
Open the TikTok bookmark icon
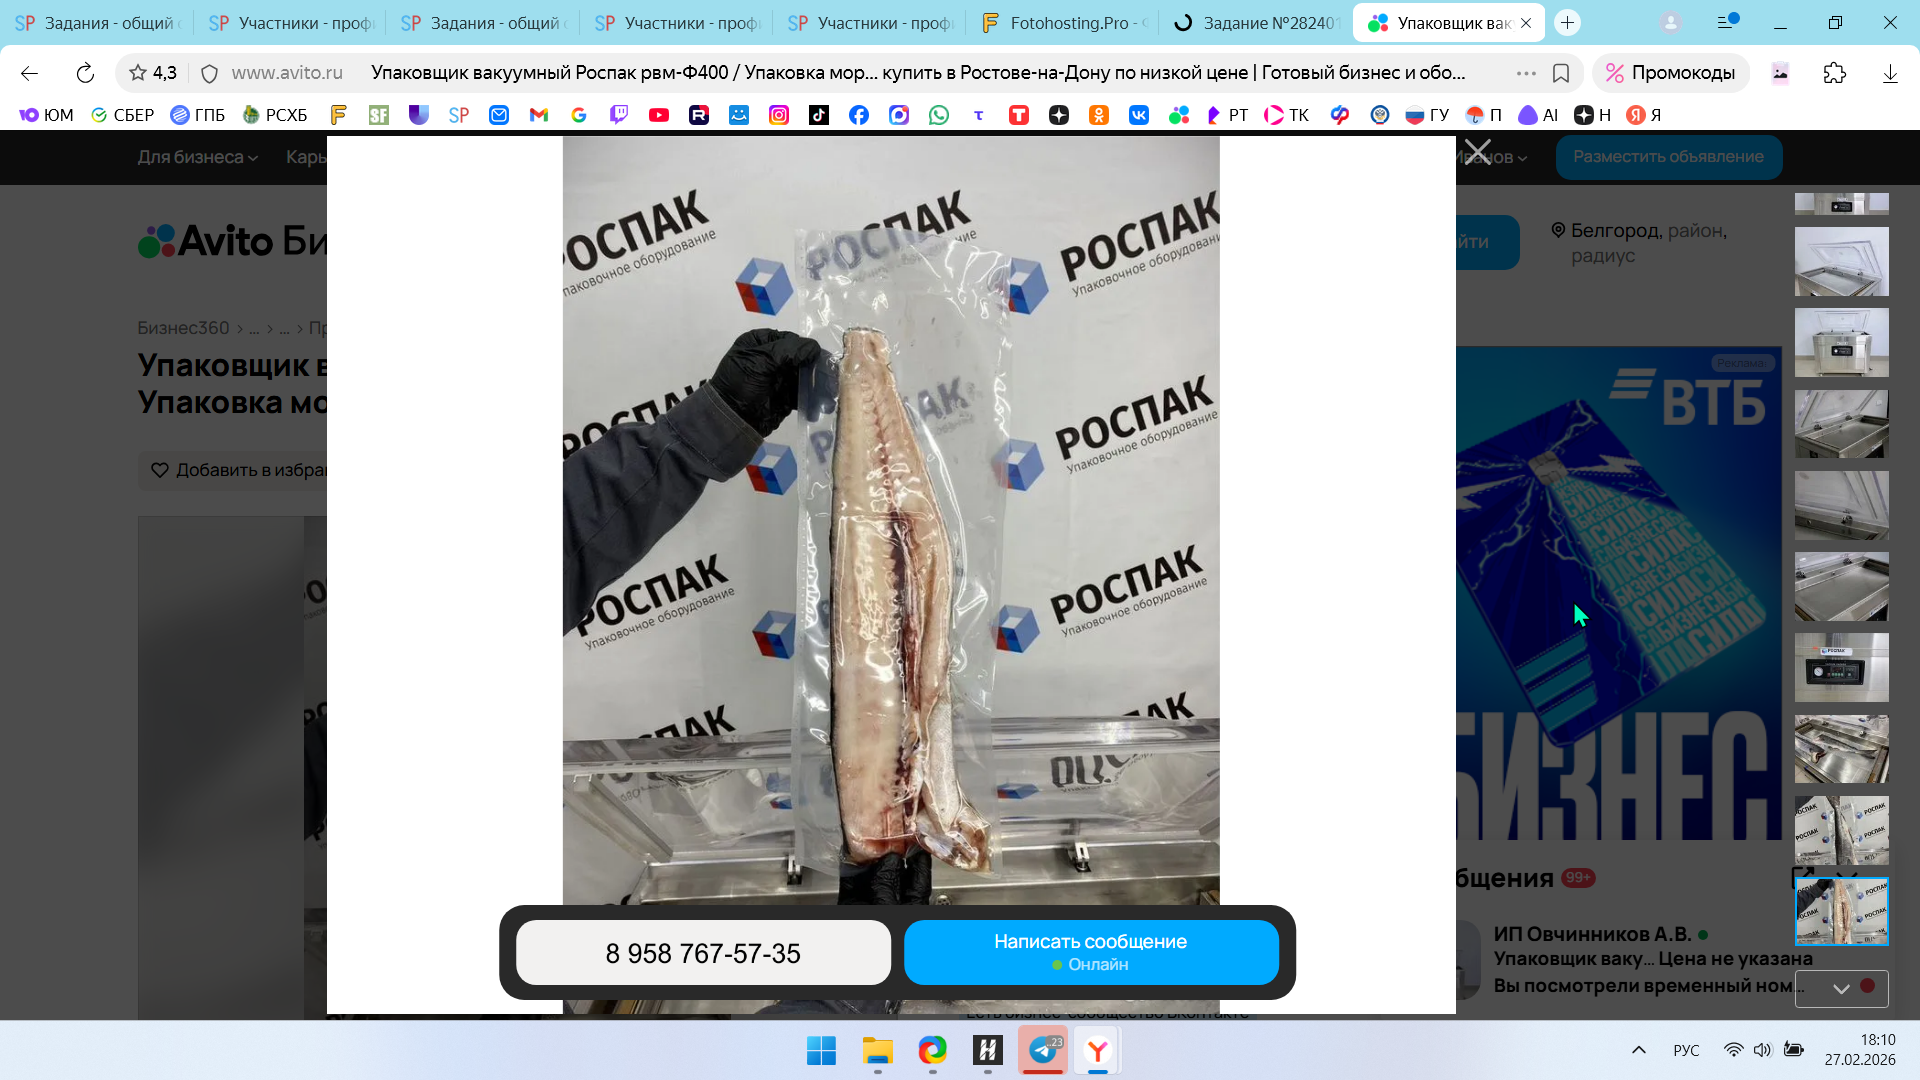(x=819, y=115)
